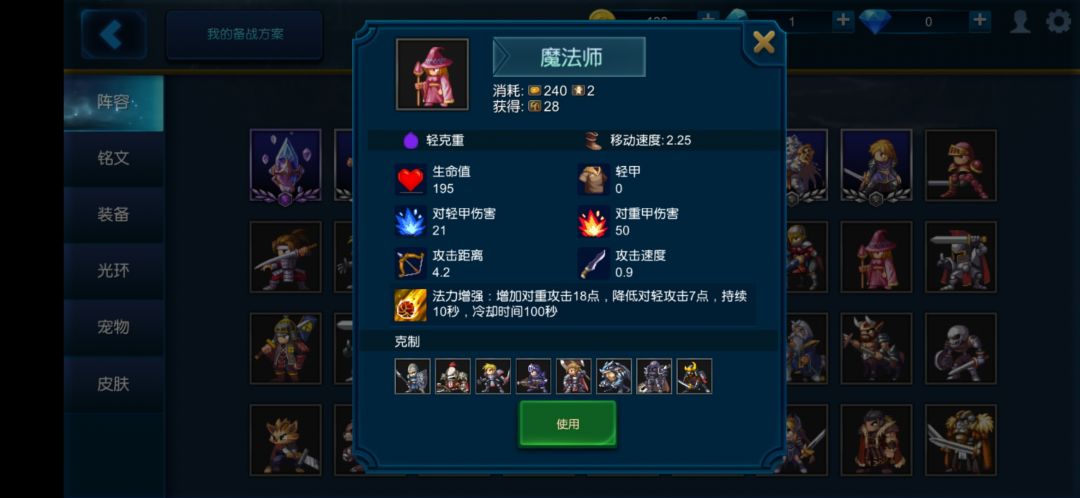Open the 皮肤 tab
Image resolution: width=1080 pixels, height=498 pixels.
(x=114, y=384)
